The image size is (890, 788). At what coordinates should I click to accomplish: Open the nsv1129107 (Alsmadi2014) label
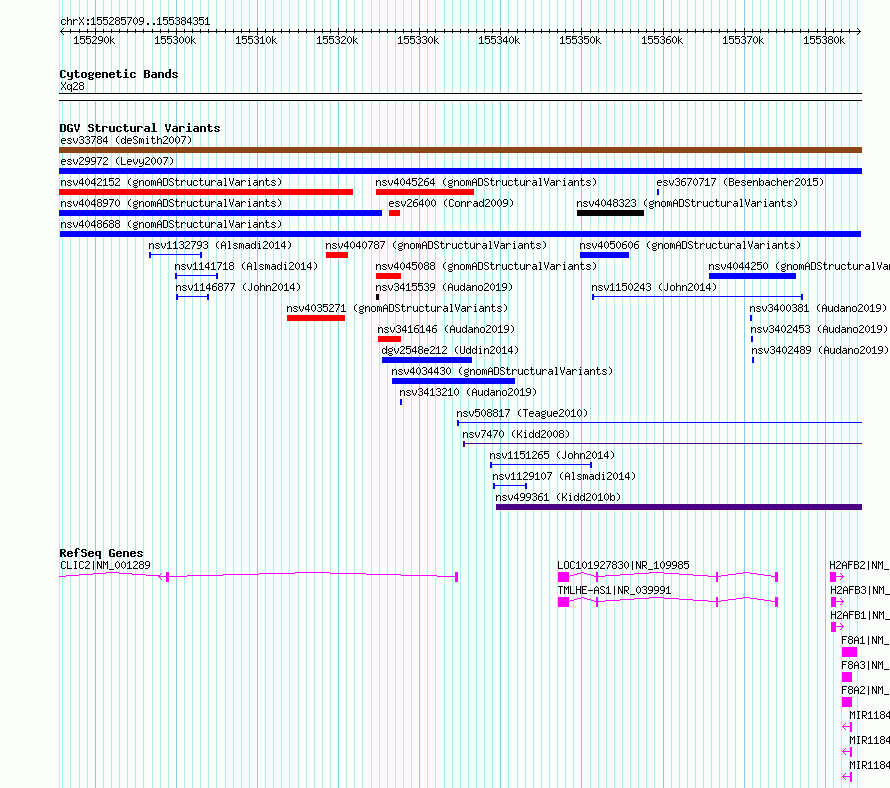coord(564,476)
